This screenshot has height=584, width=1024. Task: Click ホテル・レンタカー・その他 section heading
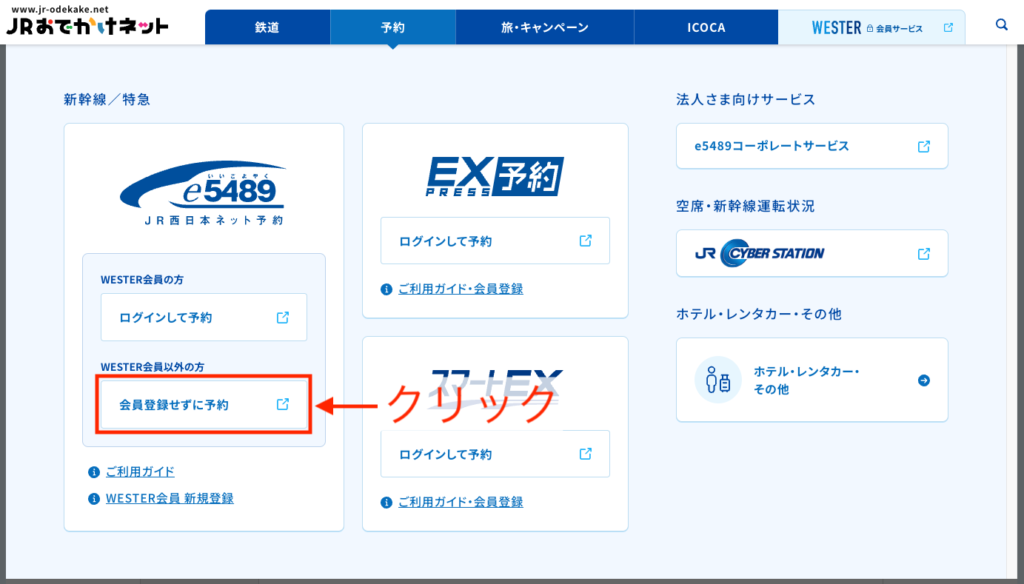758,314
